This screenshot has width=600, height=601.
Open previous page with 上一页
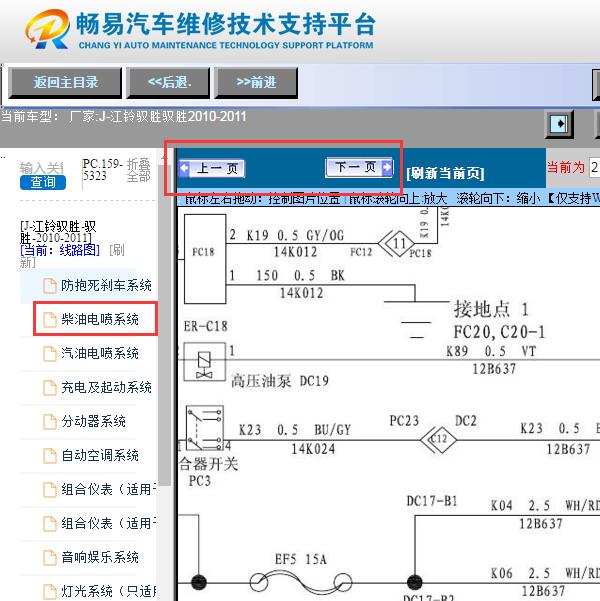pyautogui.click(x=212, y=168)
